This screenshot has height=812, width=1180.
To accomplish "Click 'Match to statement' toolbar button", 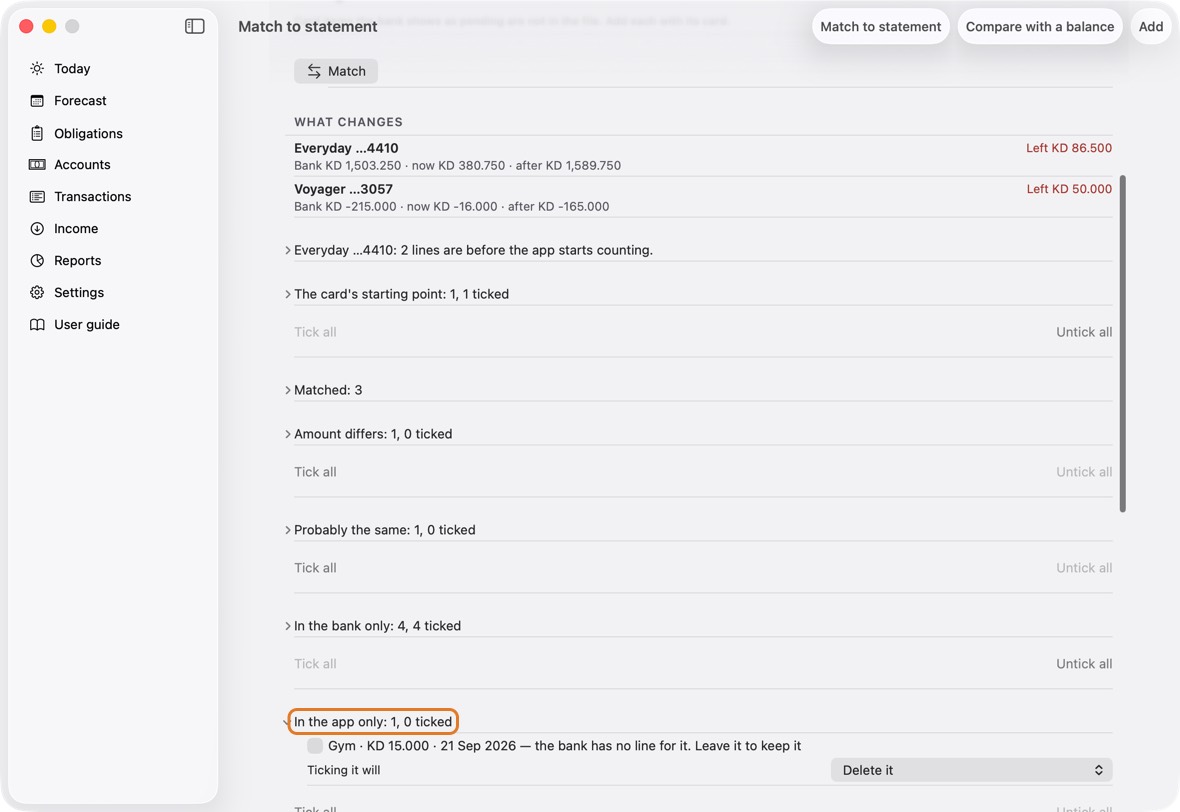I will coord(880,26).
